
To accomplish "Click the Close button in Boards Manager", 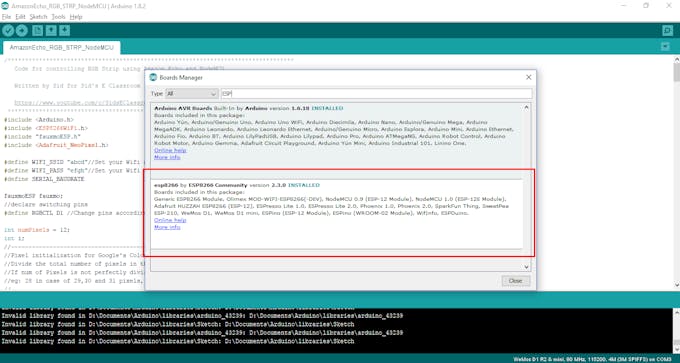I will point(516,281).
